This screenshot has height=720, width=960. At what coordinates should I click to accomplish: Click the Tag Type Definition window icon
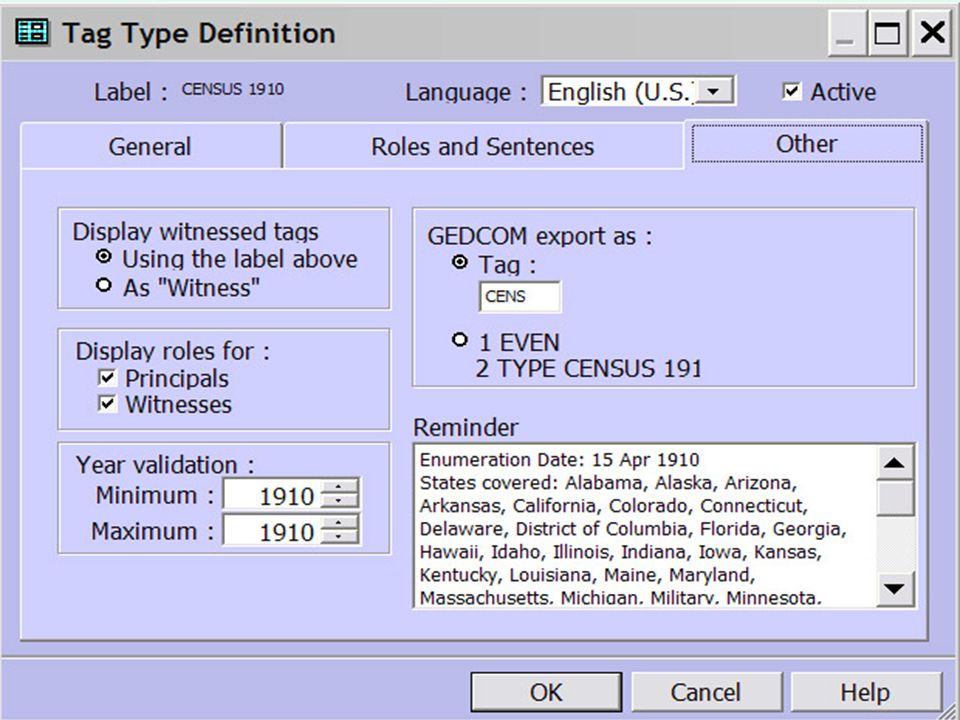32,32
